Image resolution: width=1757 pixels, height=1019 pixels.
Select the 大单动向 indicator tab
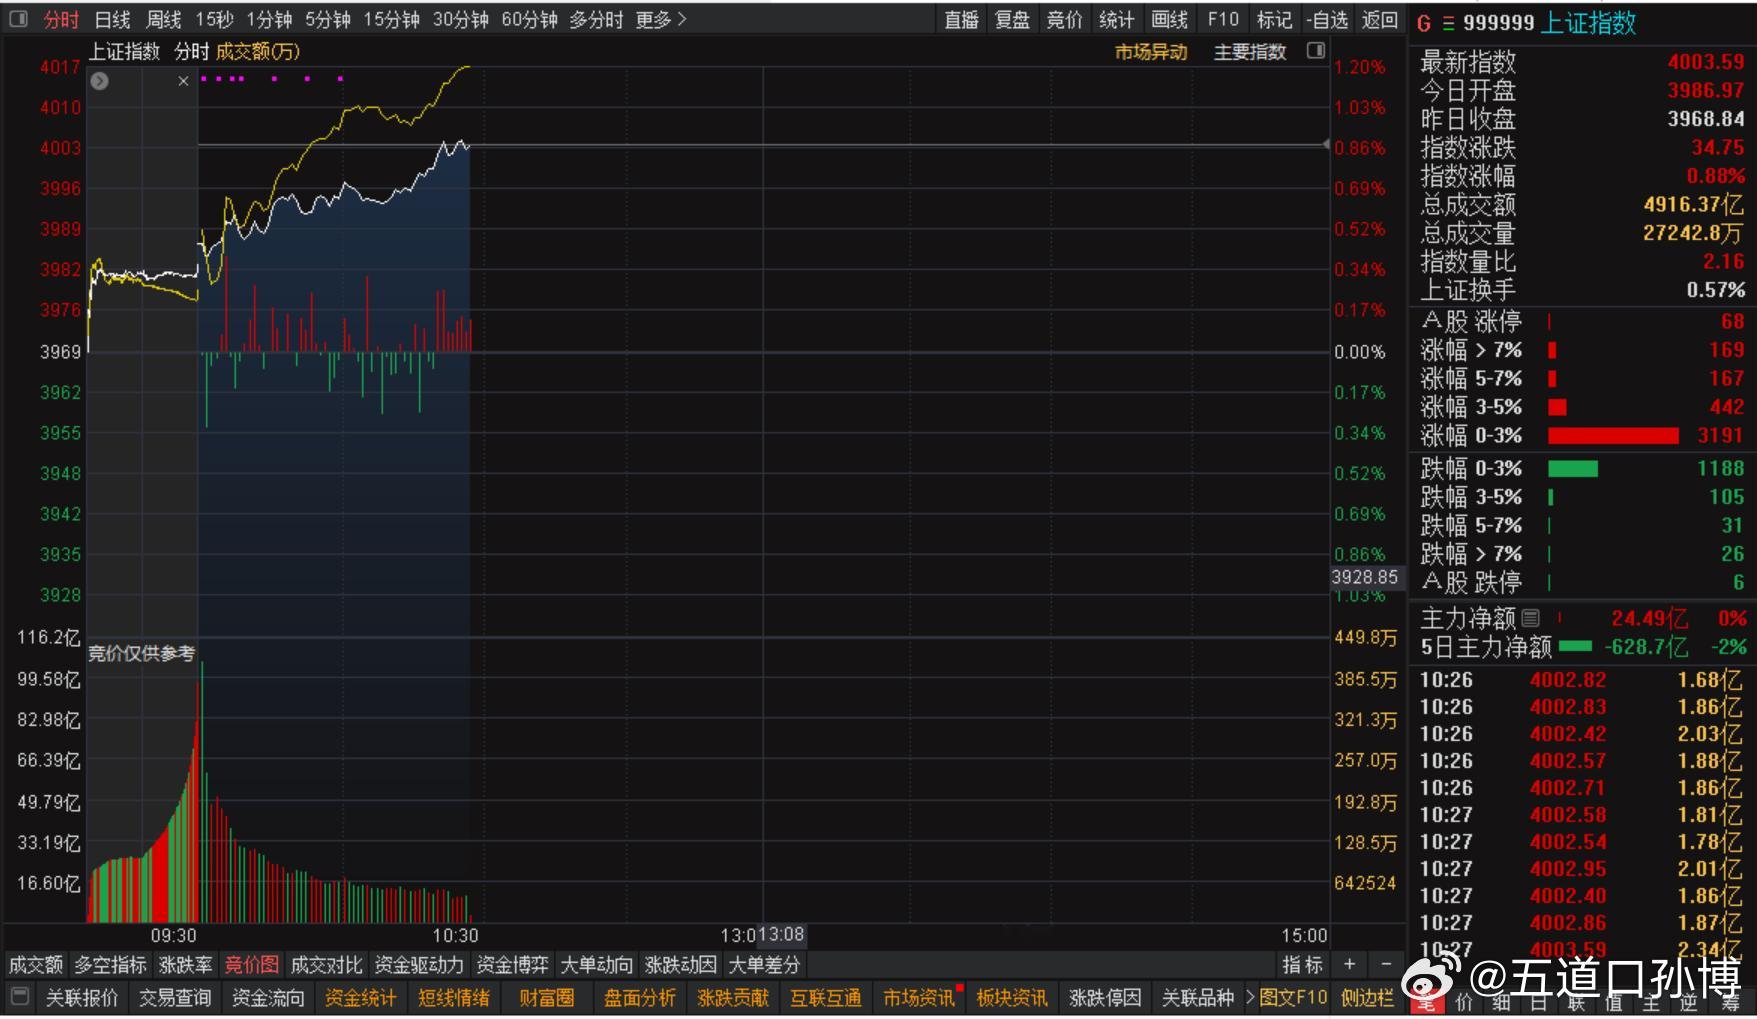597,964
